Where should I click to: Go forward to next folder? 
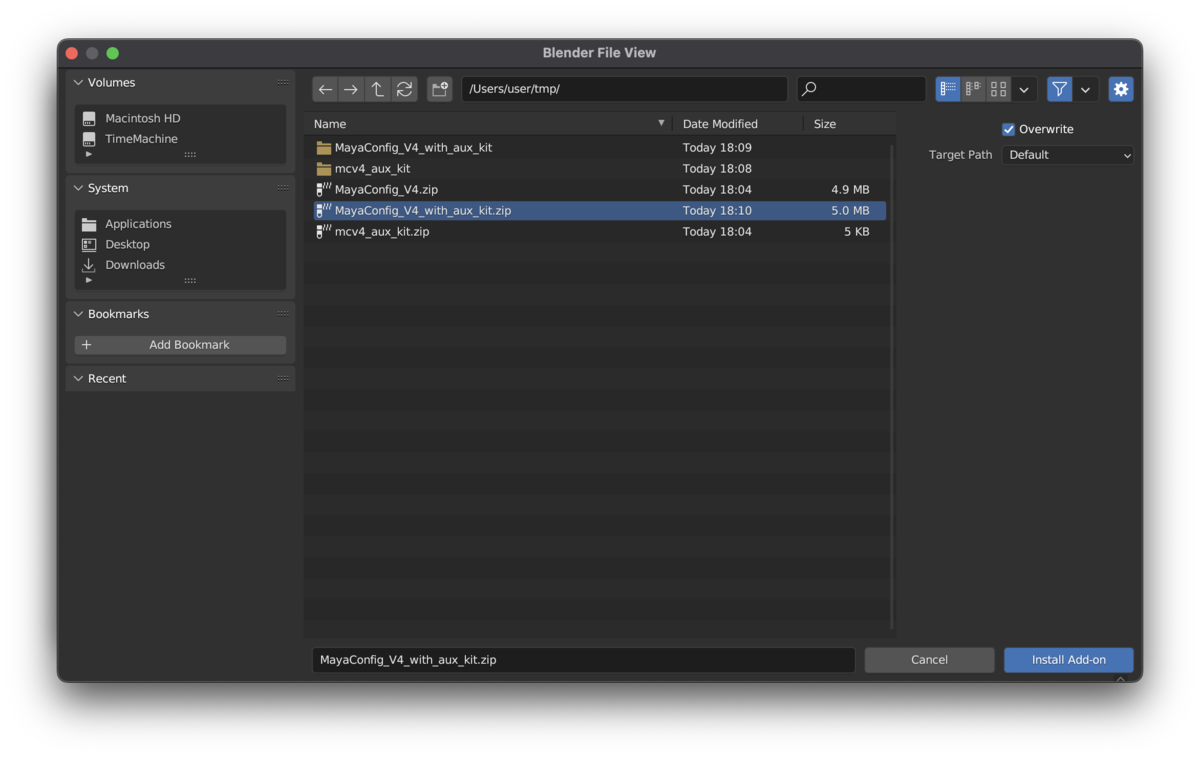click(351, 89)
